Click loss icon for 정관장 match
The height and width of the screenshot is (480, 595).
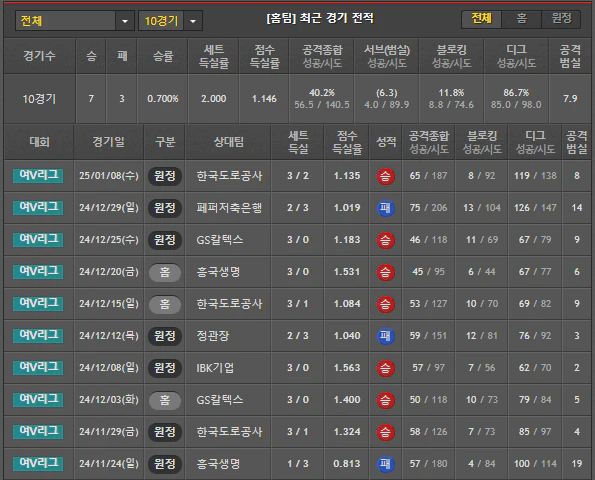[x=385, y=336]
